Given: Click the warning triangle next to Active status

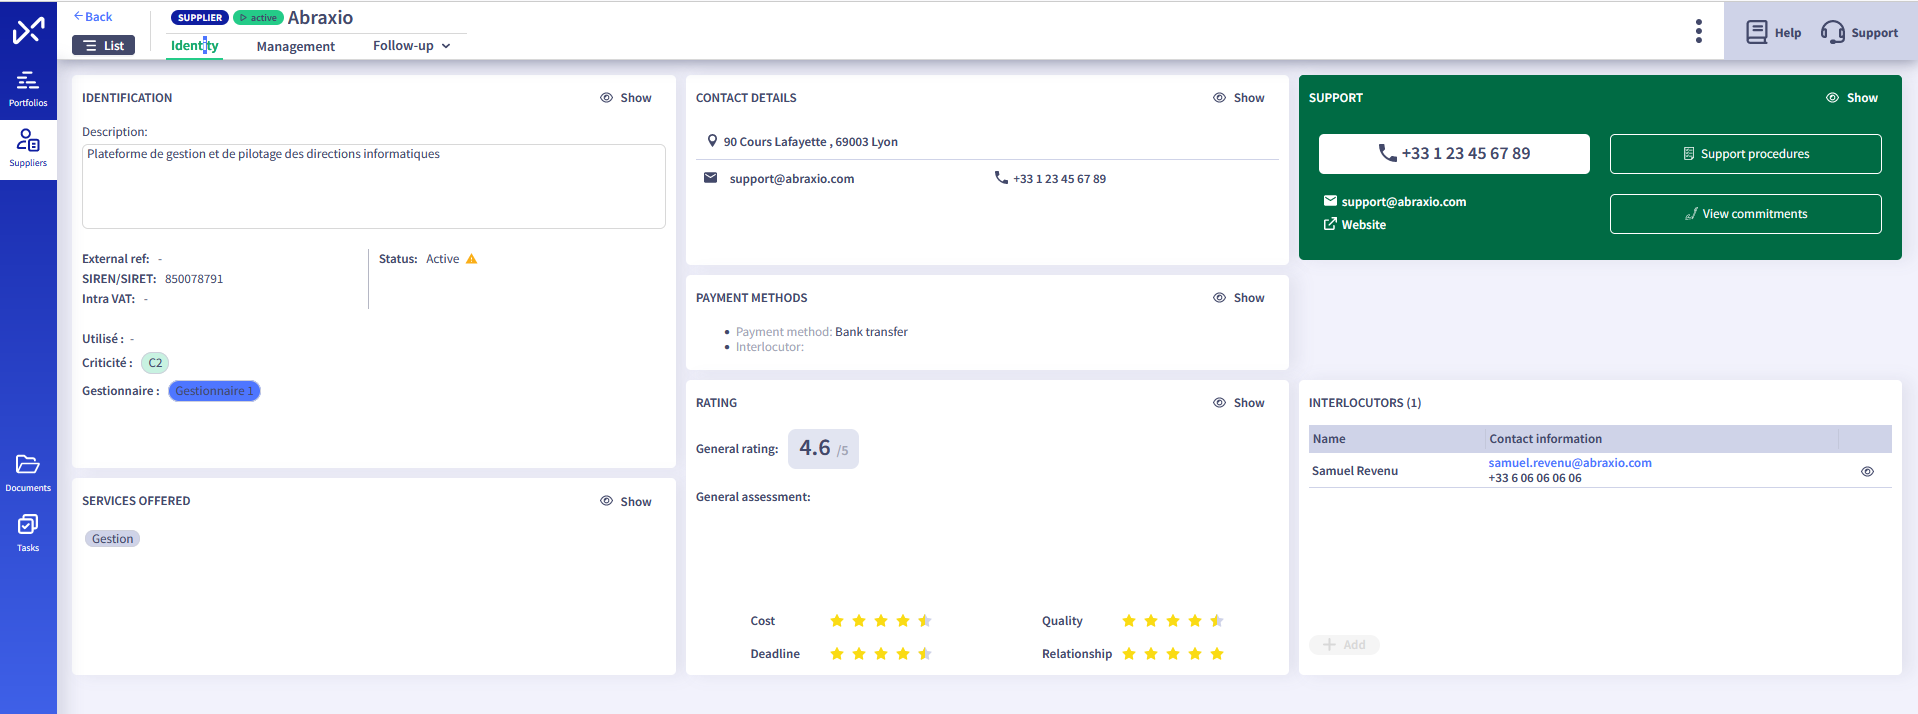Looking at the screenshot, I should coord(472,259).
